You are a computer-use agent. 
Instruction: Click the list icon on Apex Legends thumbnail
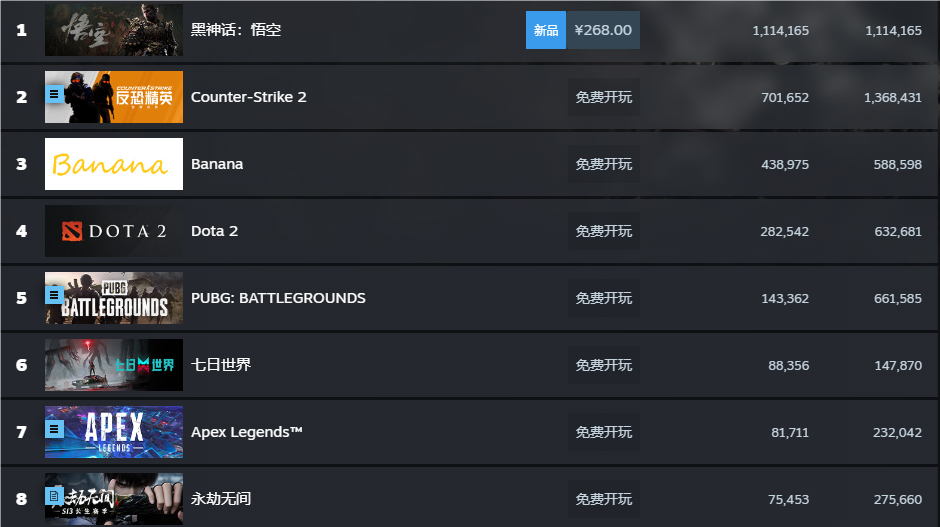coord(55,429)
